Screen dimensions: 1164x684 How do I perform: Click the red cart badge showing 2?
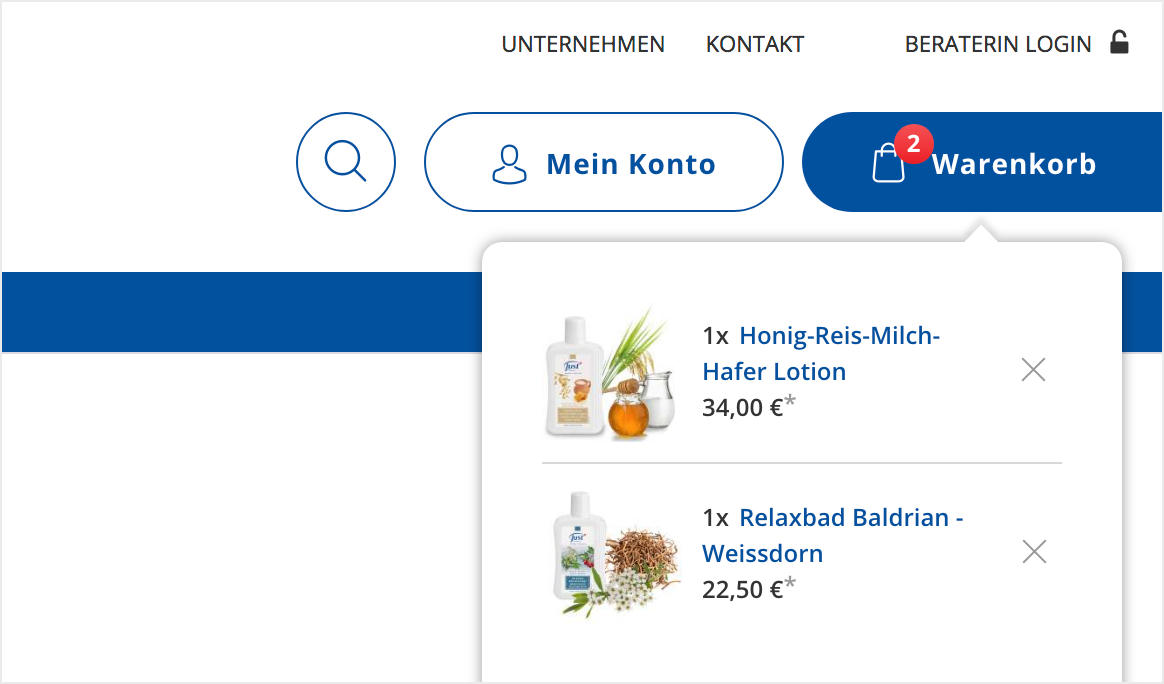click(x=912, y=144)
